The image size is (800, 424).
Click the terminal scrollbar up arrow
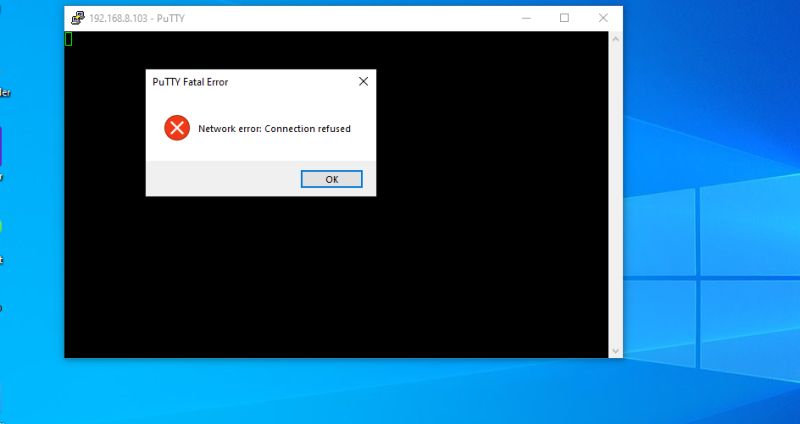pyautogui.click(x=615, y=39)
